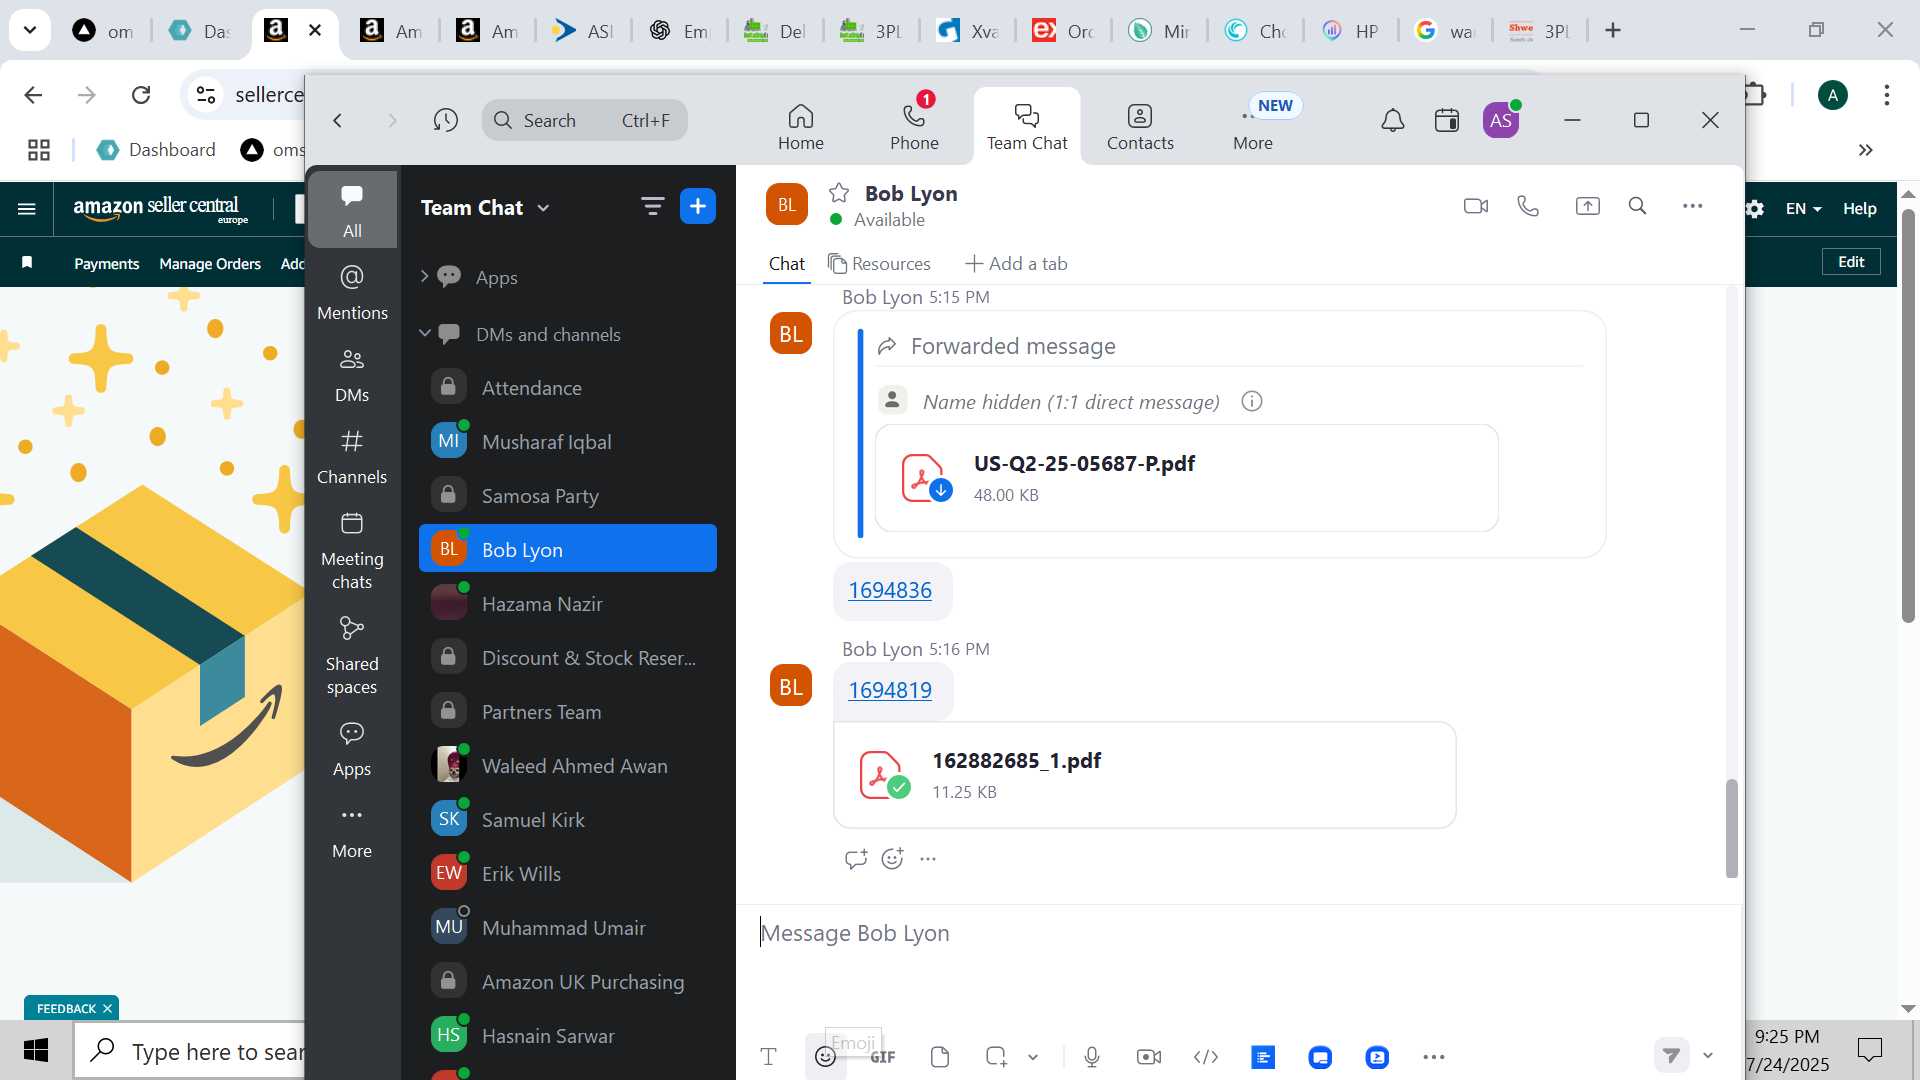Collapse DMs and channels section

coord(424,333)
